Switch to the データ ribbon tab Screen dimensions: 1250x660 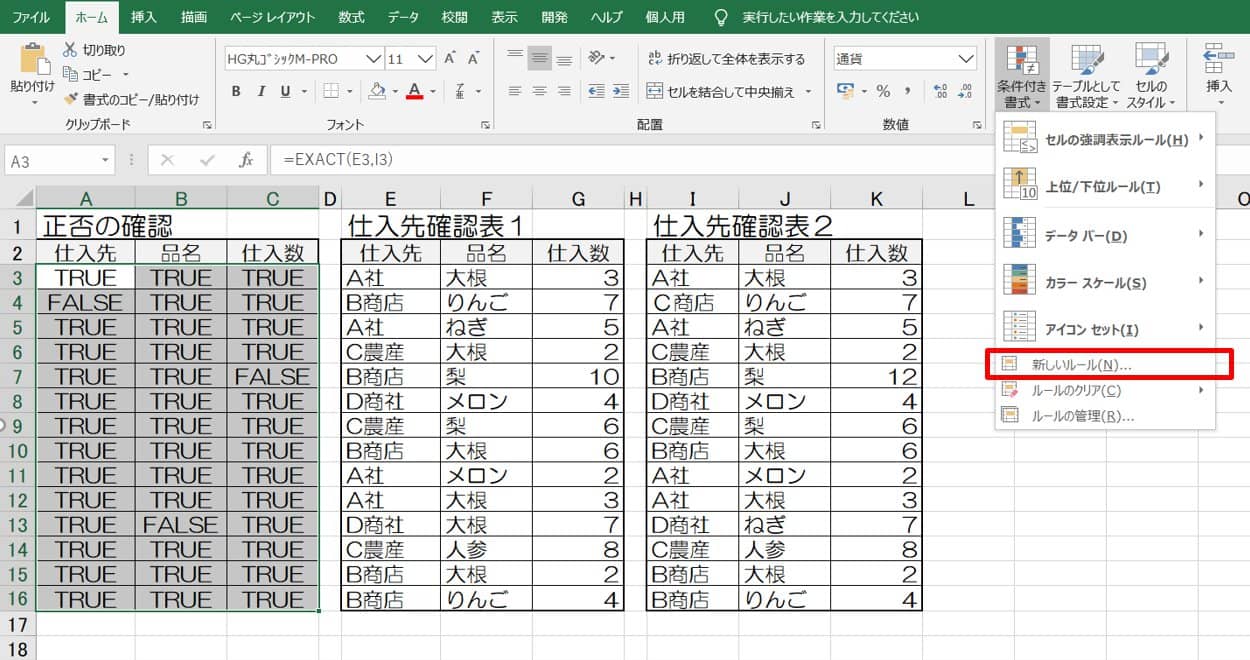pos(404,17)
